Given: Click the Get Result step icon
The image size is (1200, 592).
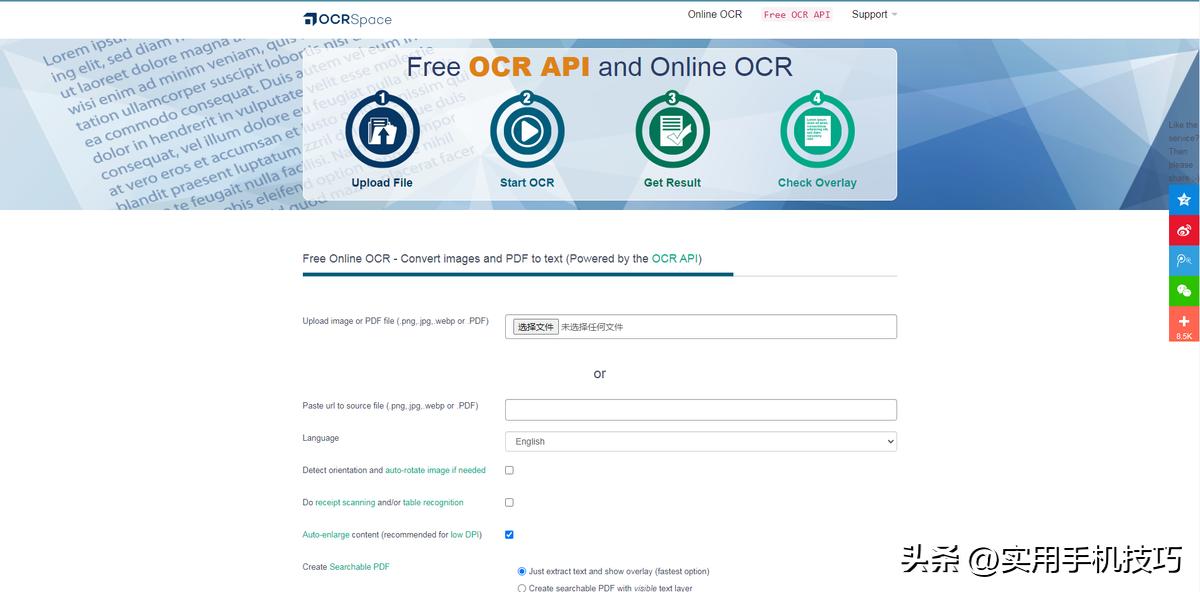Looking at the screenshot, I should tap(672, 131).
